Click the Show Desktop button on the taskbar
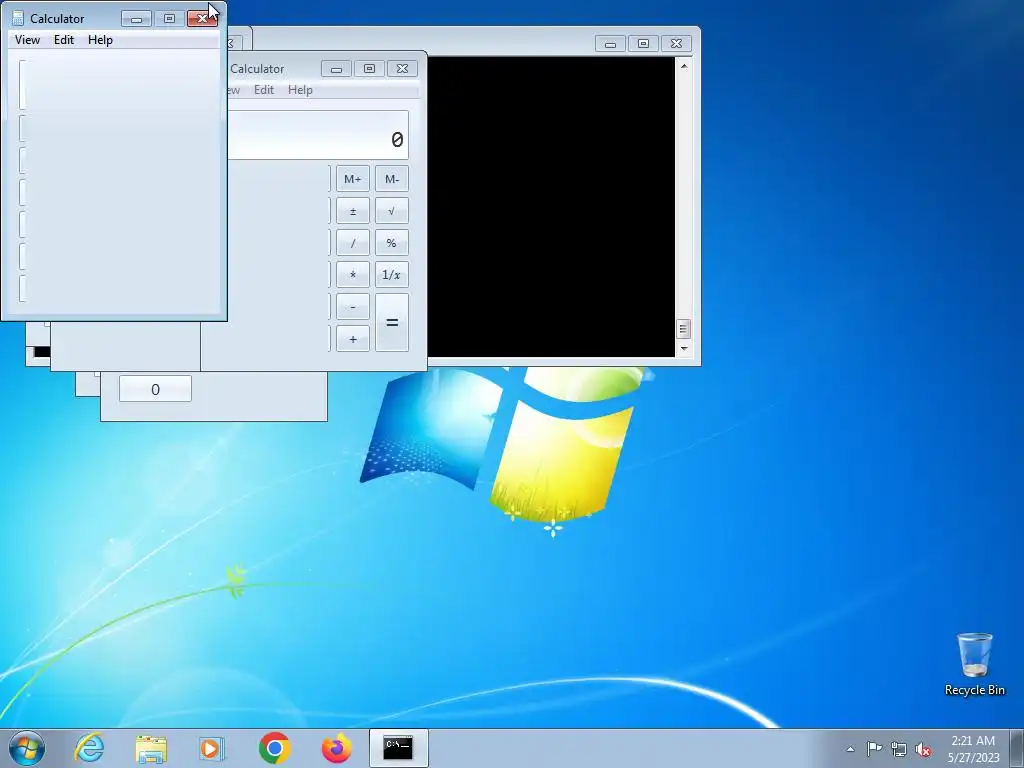This screenshot has height=768, width=1024. [1017, 748]
